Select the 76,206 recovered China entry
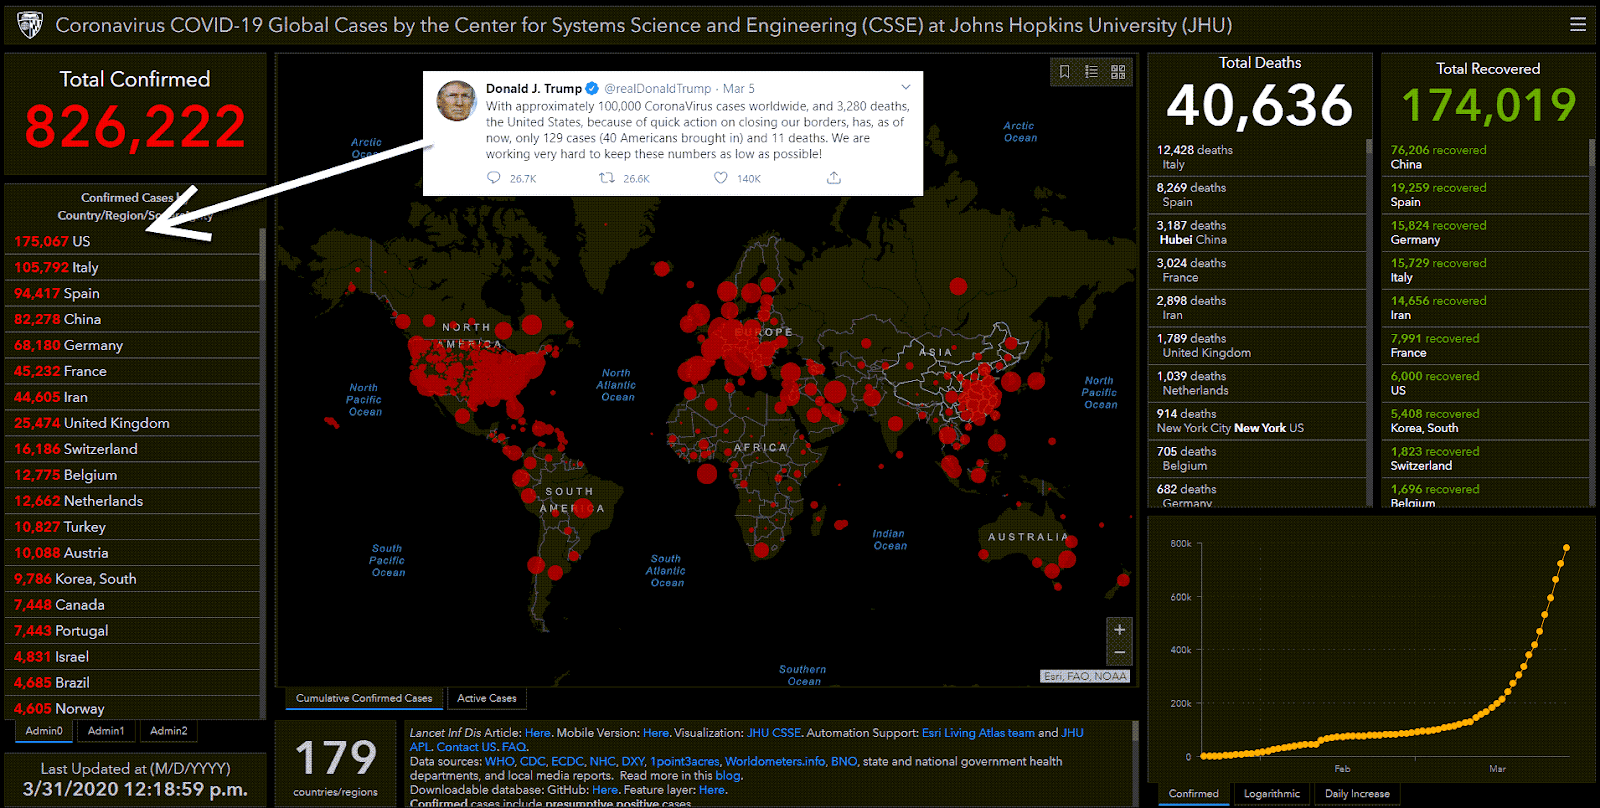 pos(1486,157)
